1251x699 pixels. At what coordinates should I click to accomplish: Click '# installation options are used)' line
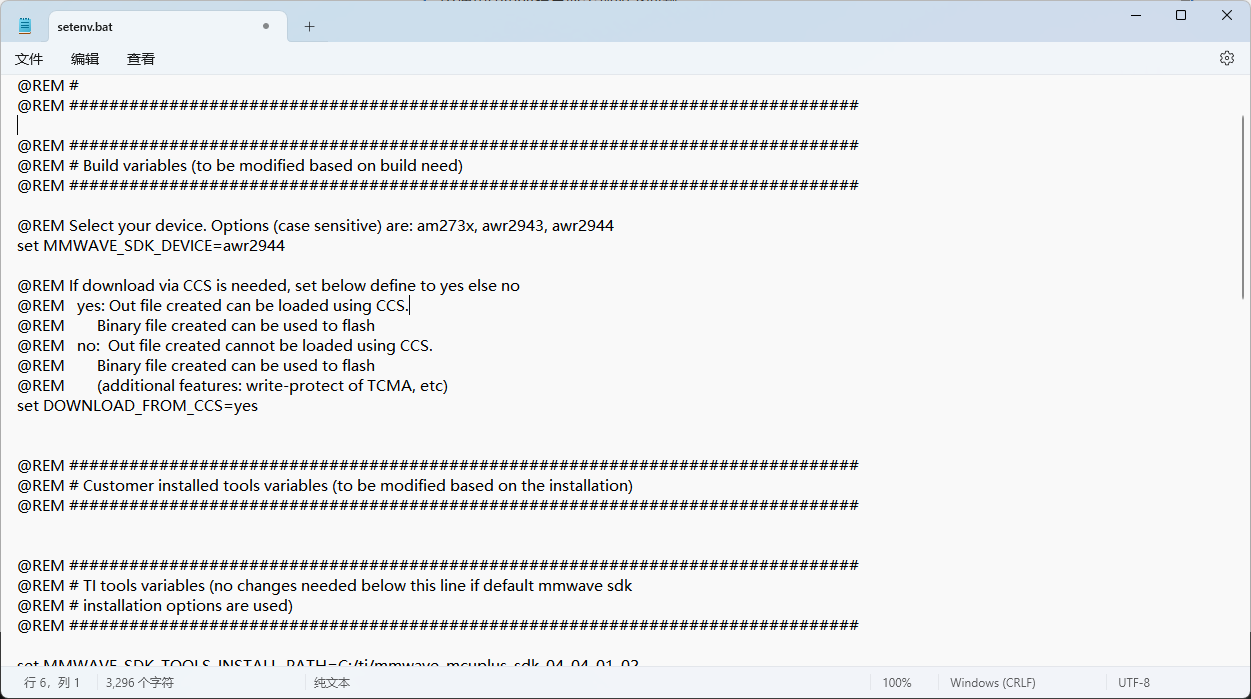click(x=155, y=605)
